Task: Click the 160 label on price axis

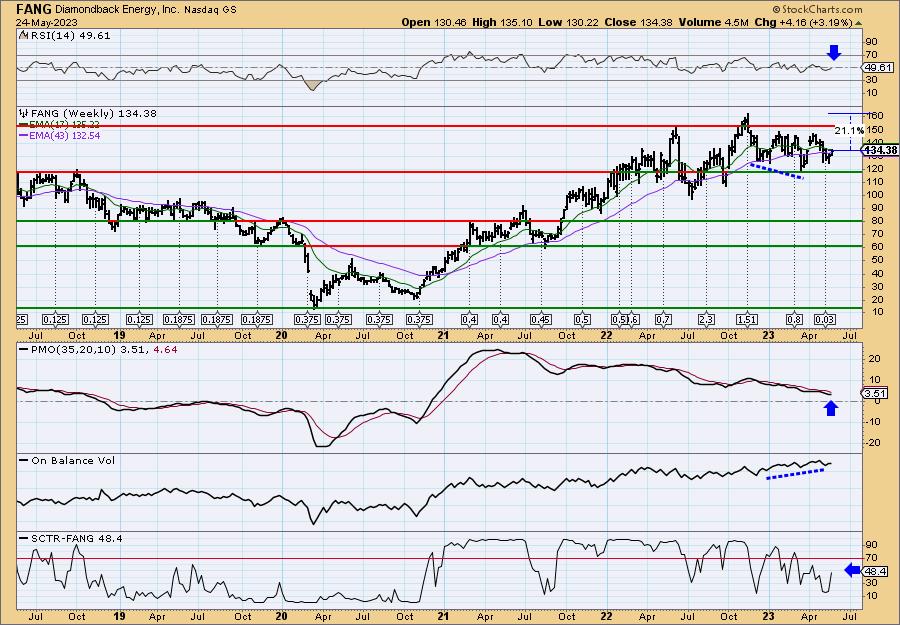Action: [874, 115]
